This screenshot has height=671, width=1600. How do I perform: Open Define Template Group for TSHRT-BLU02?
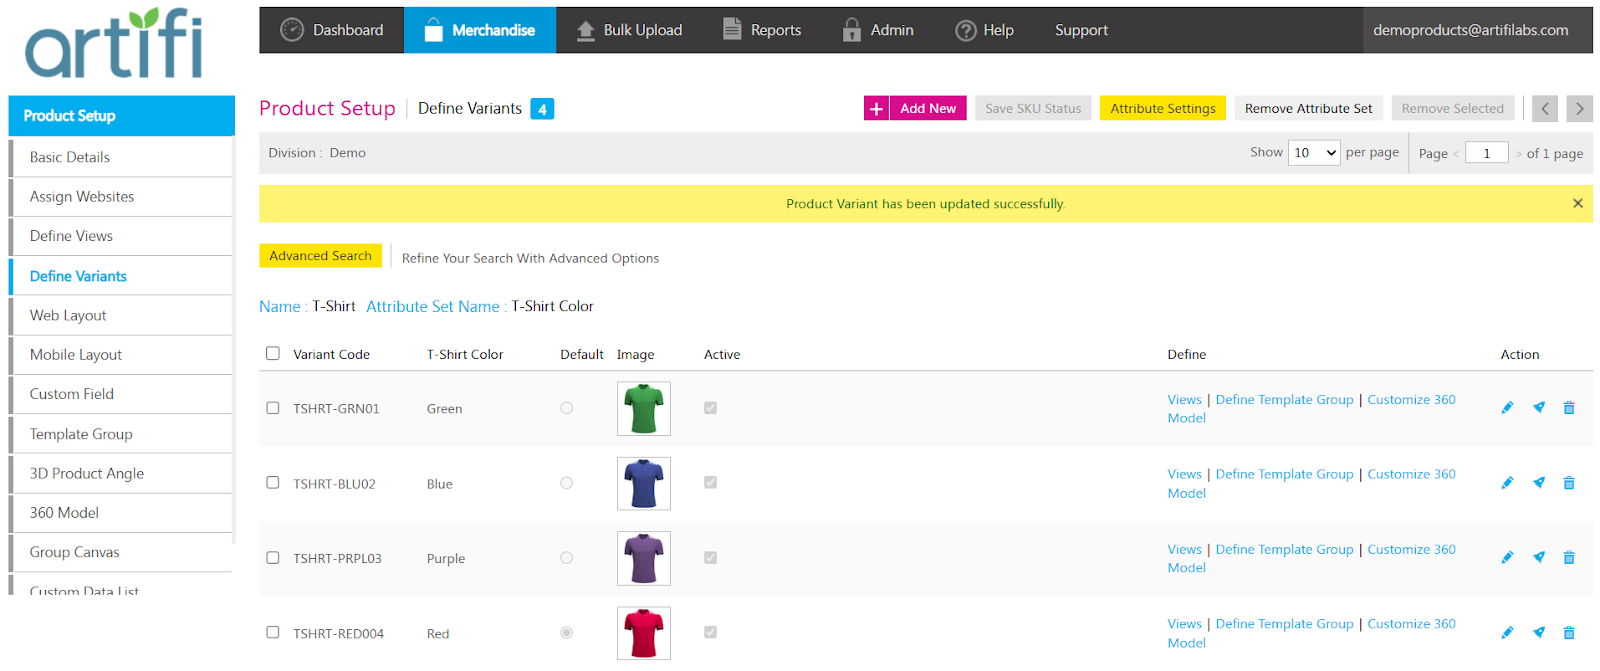1284,474
